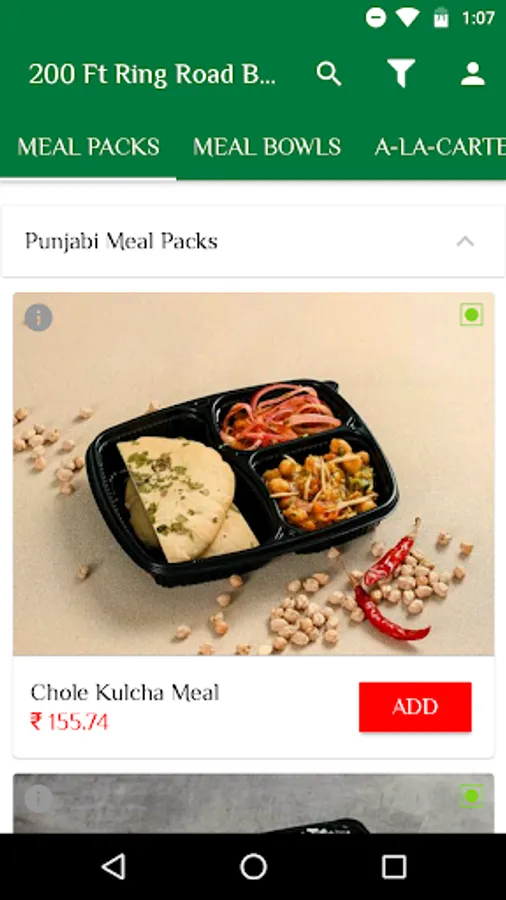506x900 pixels.
Task: Add Chole Kulcha Meal to cart
Action: pyautogui.click(x=415, y=707)
